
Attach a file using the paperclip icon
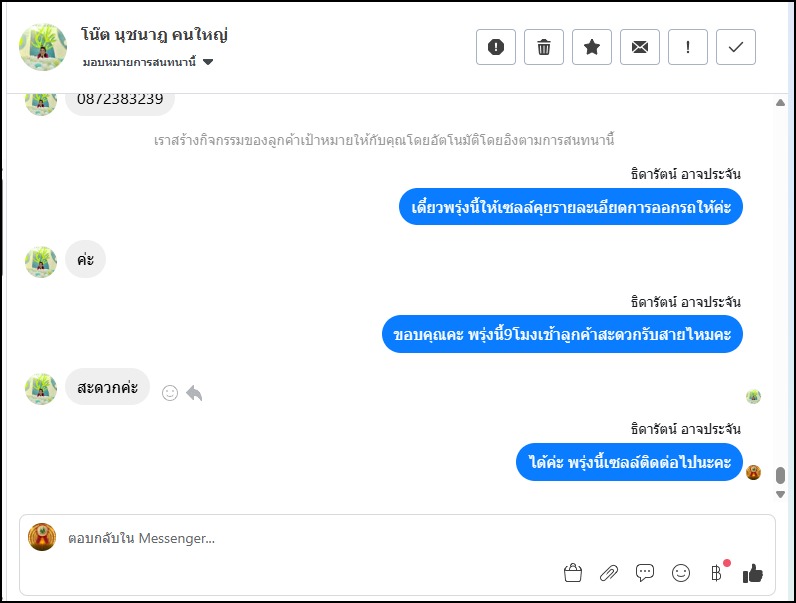tap(609, 573)
